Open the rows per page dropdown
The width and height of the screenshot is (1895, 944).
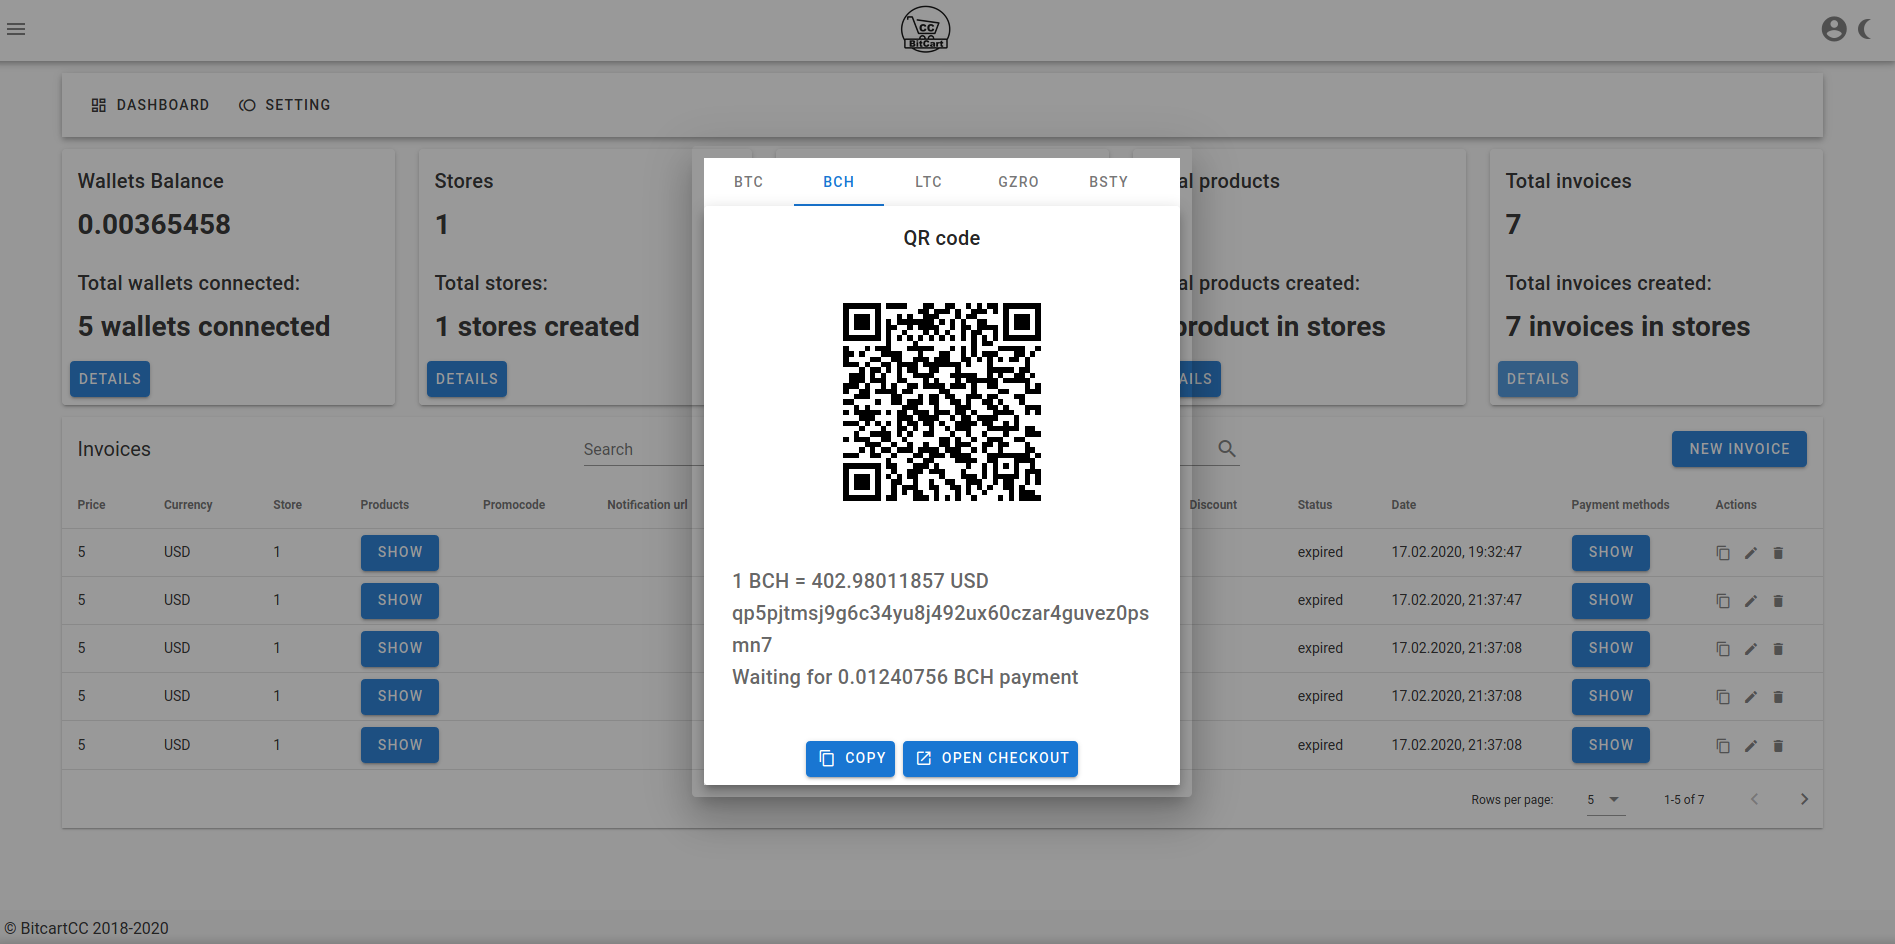pos(1606,800)
